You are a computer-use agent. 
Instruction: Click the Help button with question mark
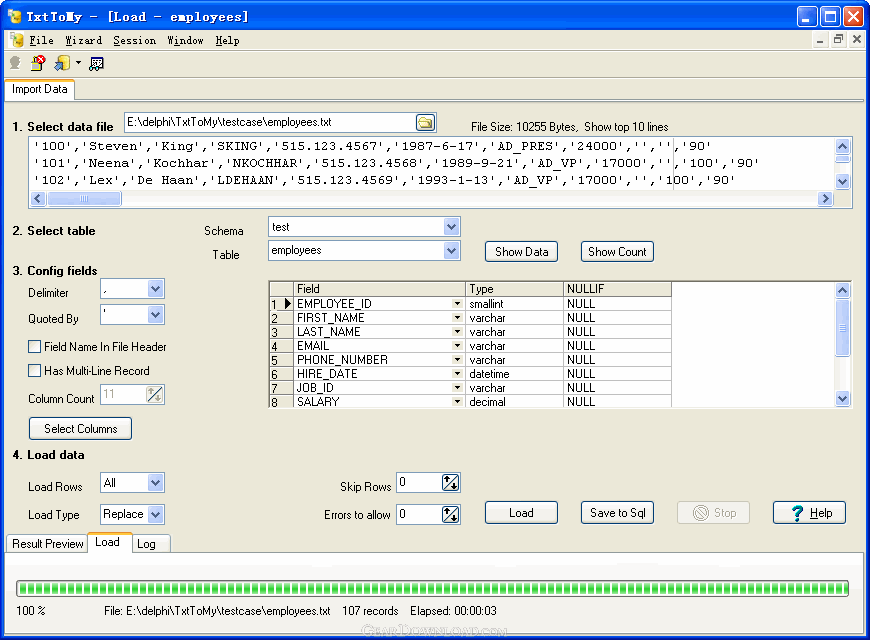click(x=809, y=513)
